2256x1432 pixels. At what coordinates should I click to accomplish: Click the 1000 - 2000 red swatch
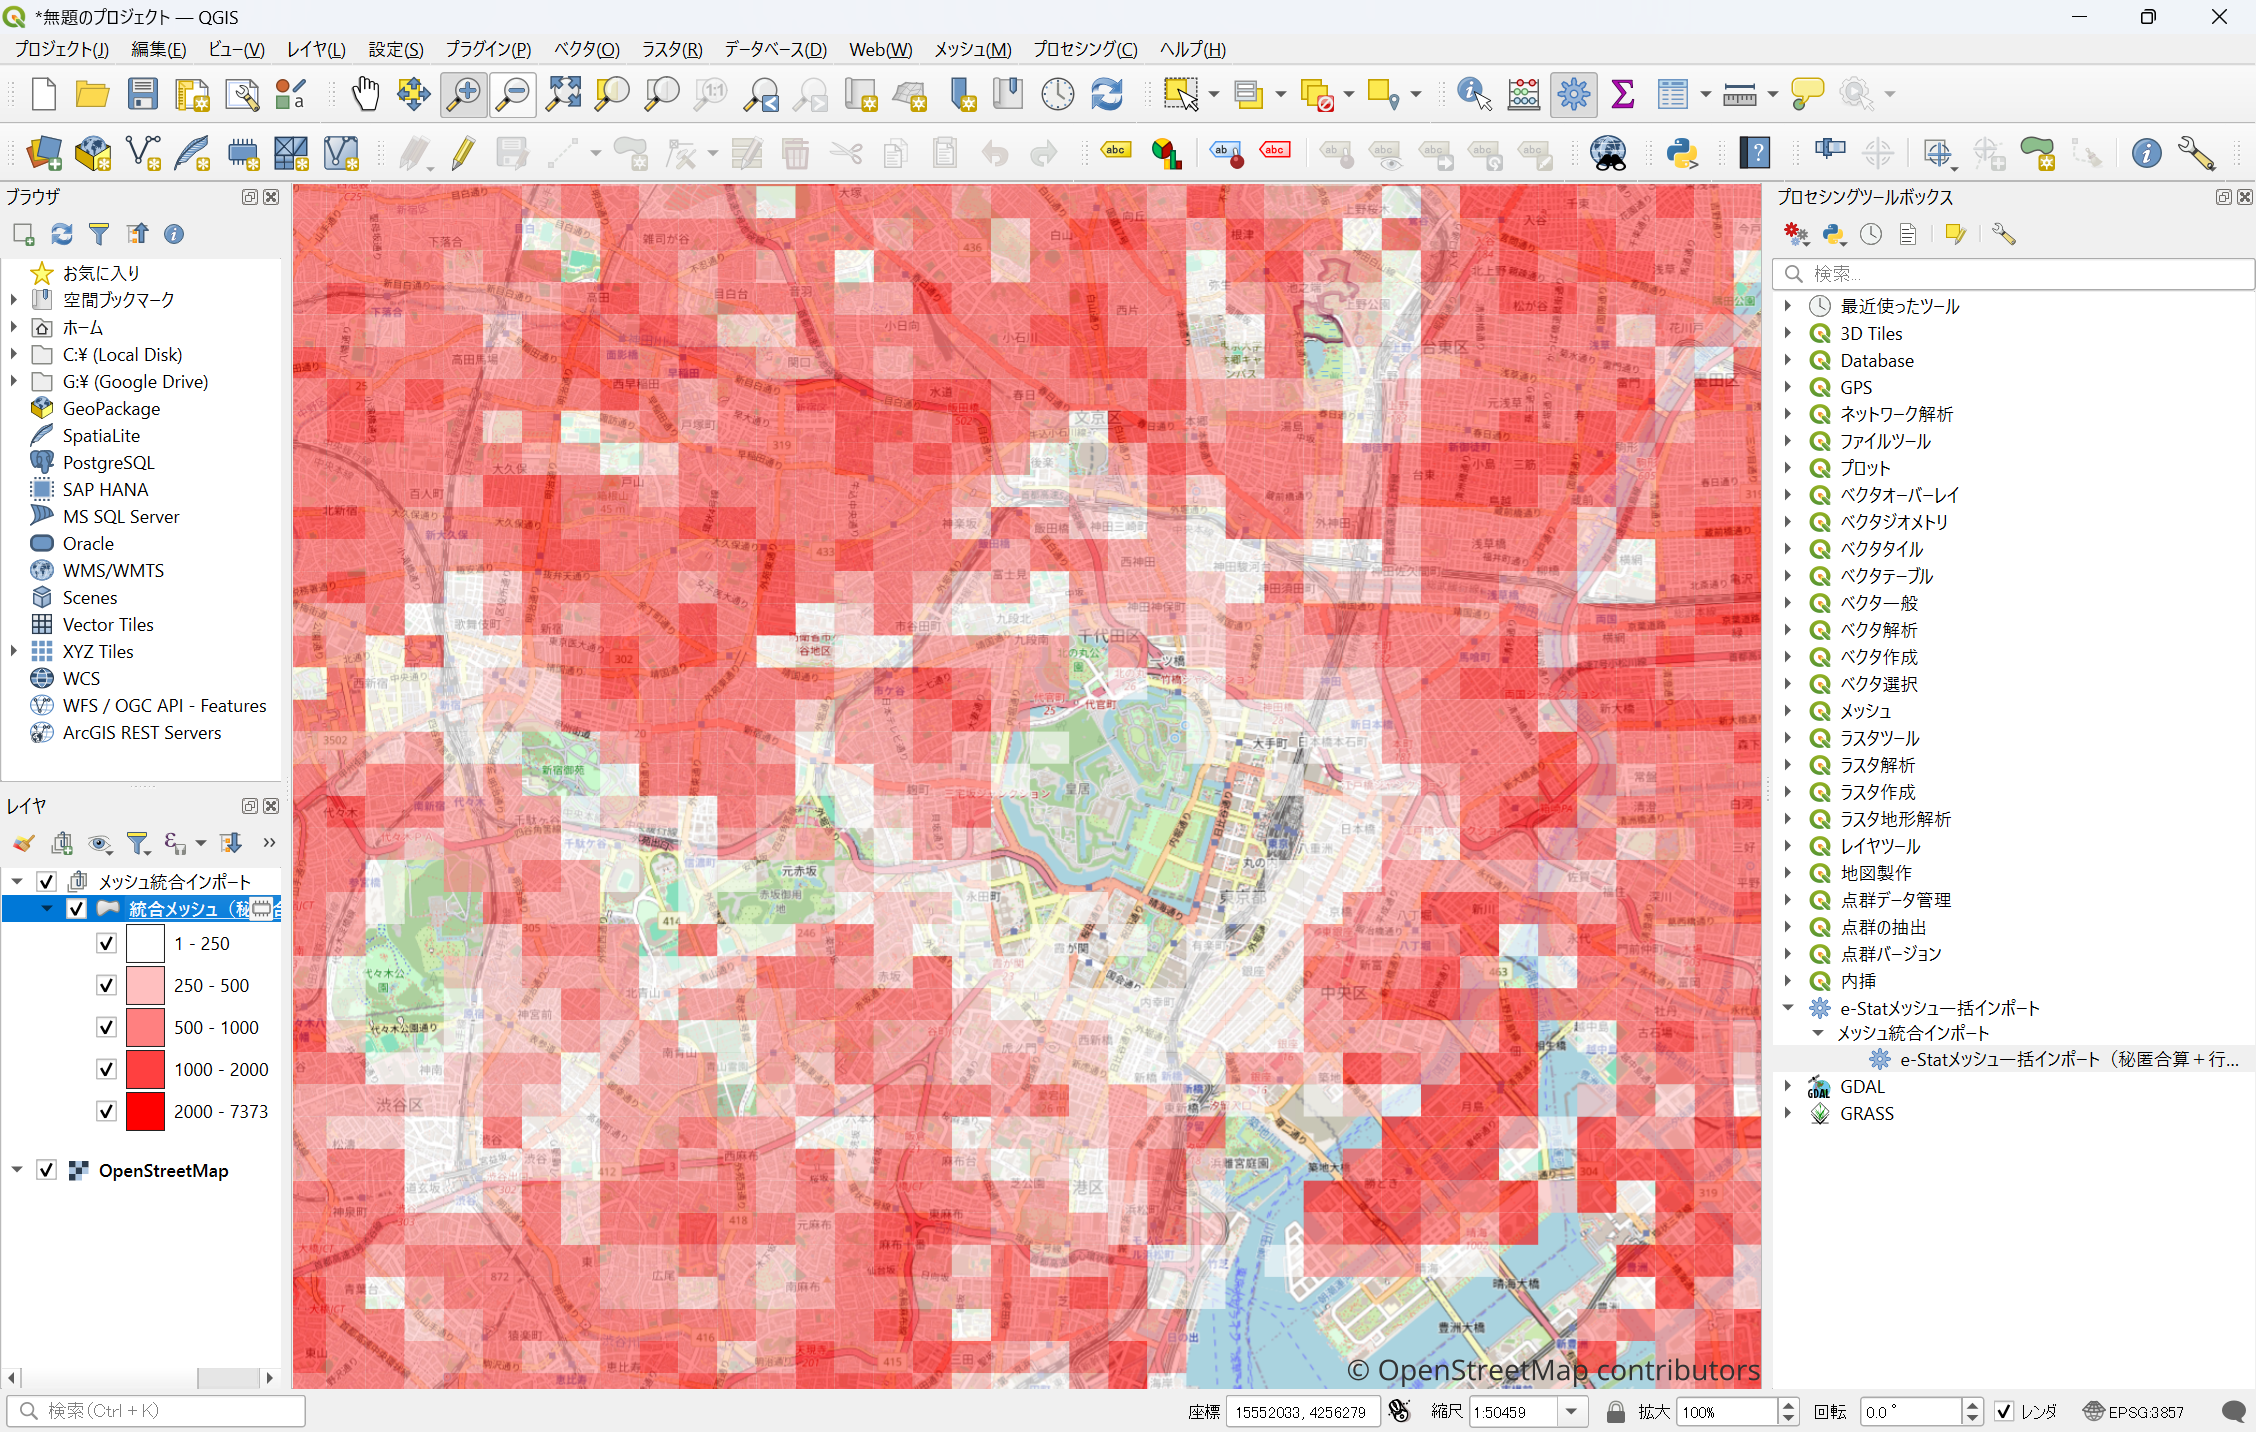pos(145,1069)
